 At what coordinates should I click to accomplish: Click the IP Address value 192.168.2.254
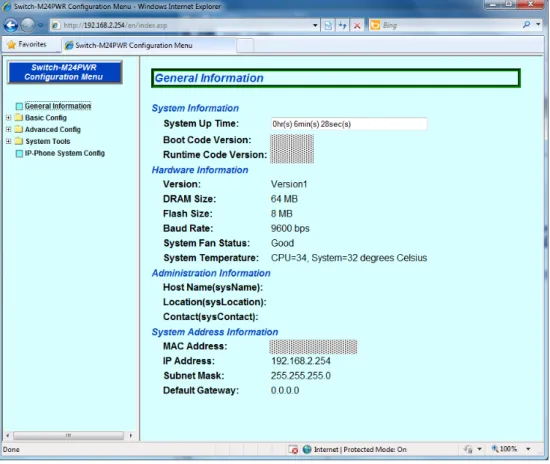(x=301, y=361)
